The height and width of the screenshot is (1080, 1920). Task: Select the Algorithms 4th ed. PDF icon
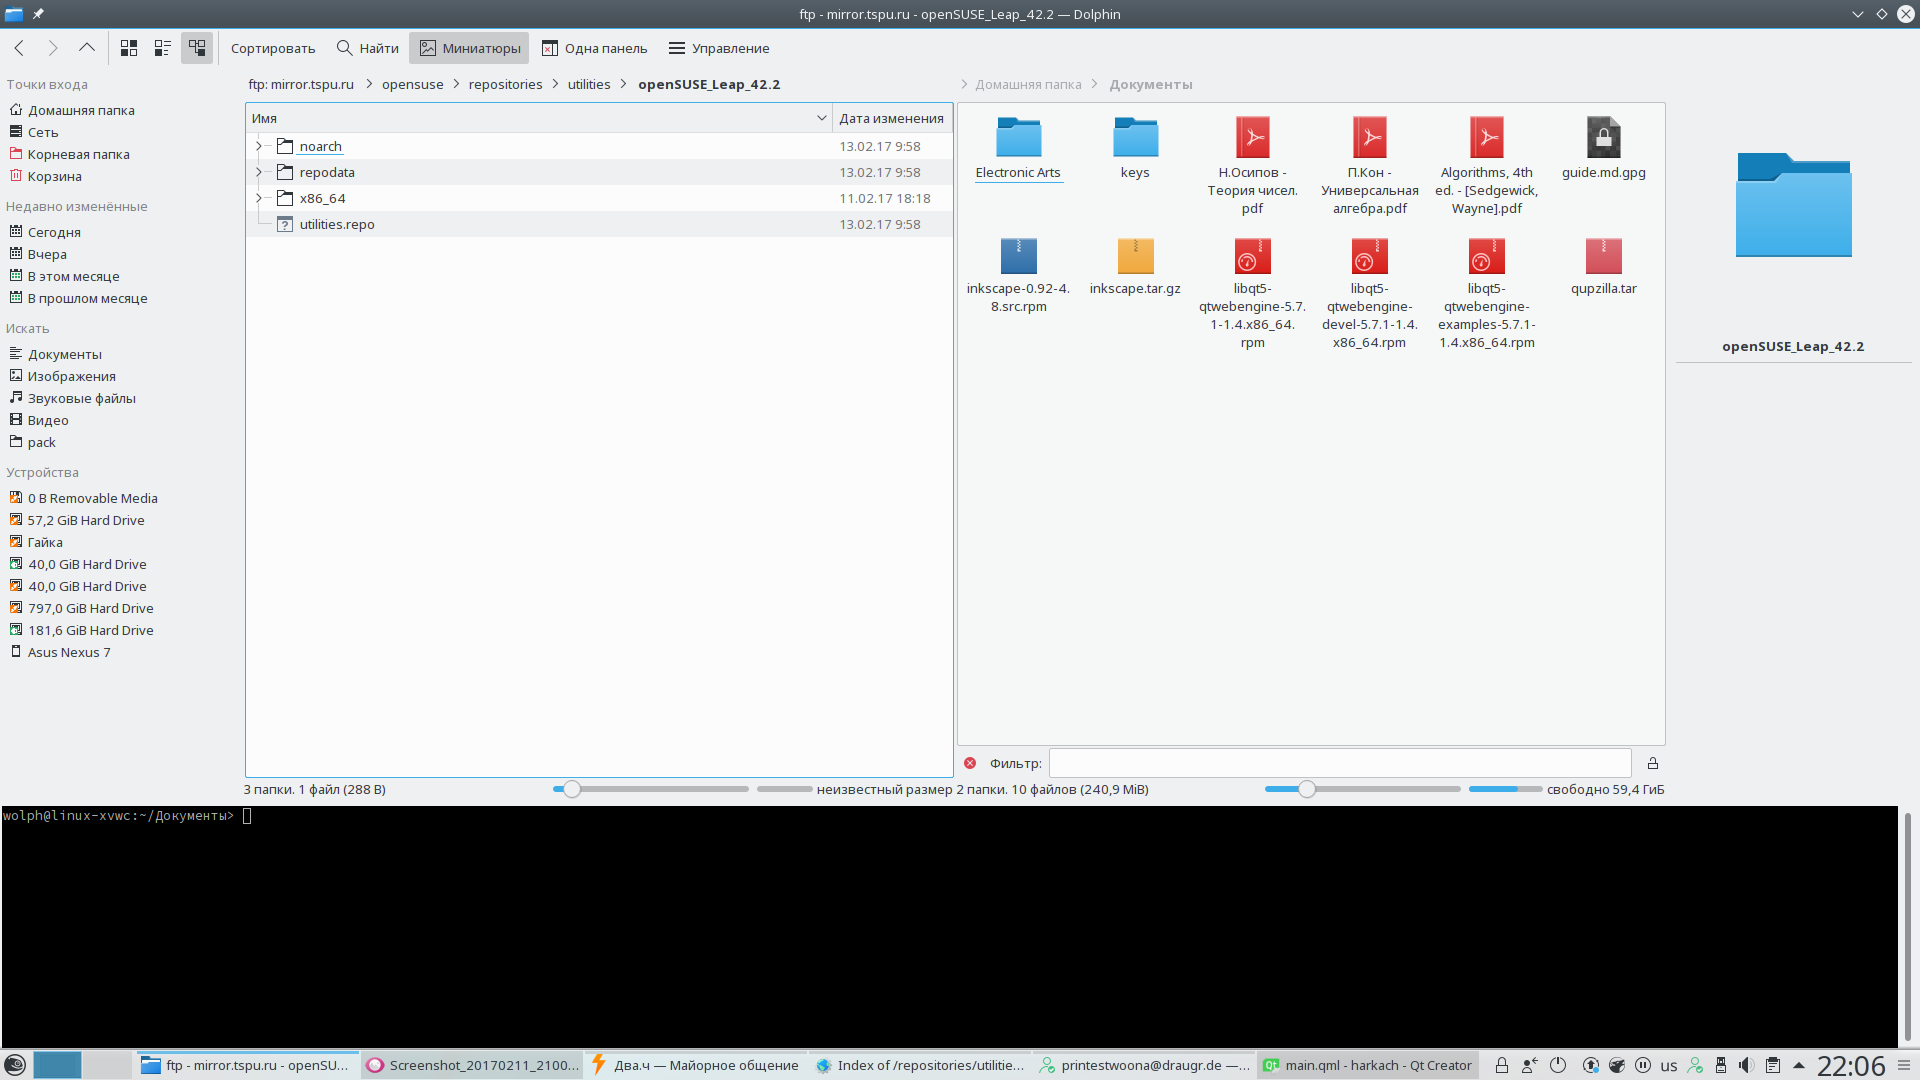point(1486,138)
